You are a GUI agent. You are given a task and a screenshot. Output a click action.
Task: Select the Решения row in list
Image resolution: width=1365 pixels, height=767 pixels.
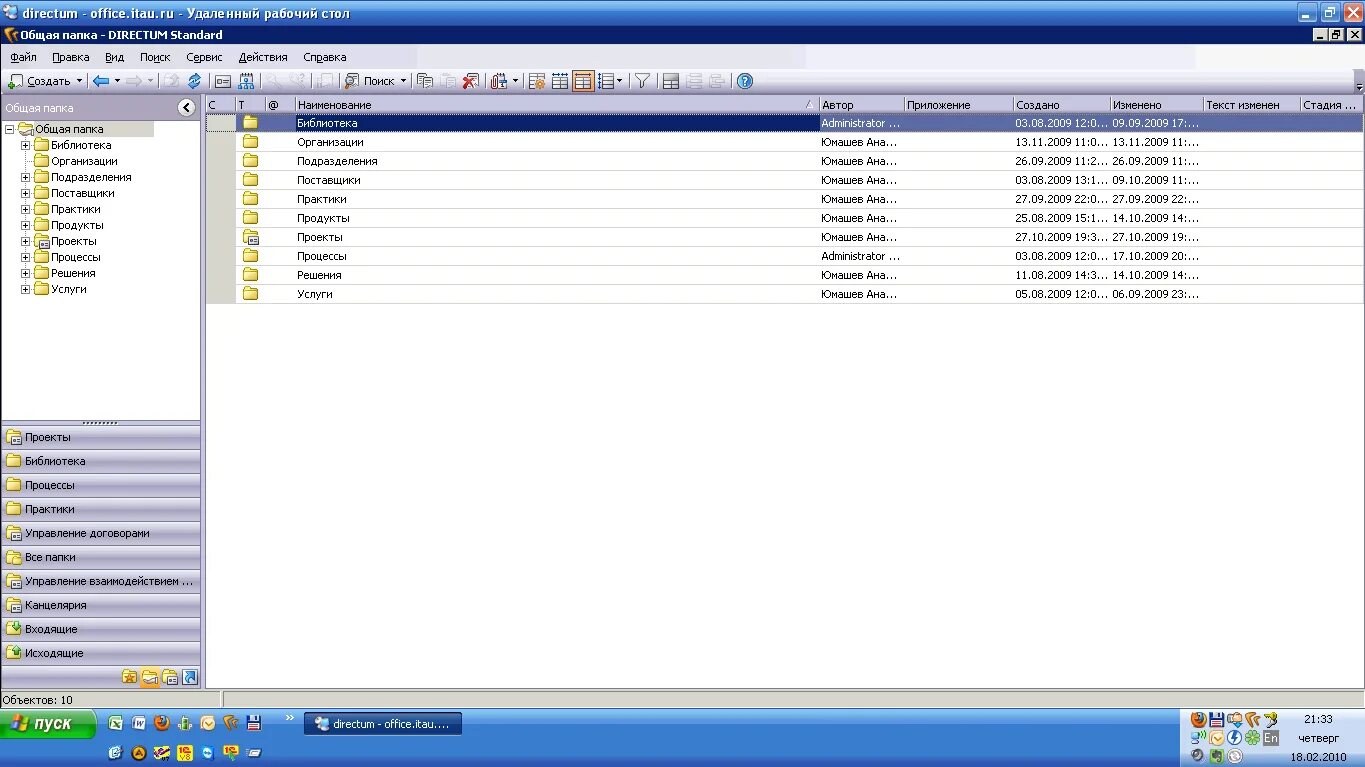(784, 275)
